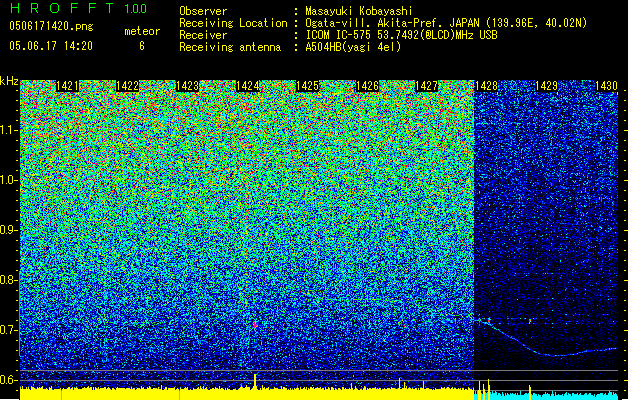629x400 pixels.
Task: Click the 1425 time marker
Action: click(307, 86)
